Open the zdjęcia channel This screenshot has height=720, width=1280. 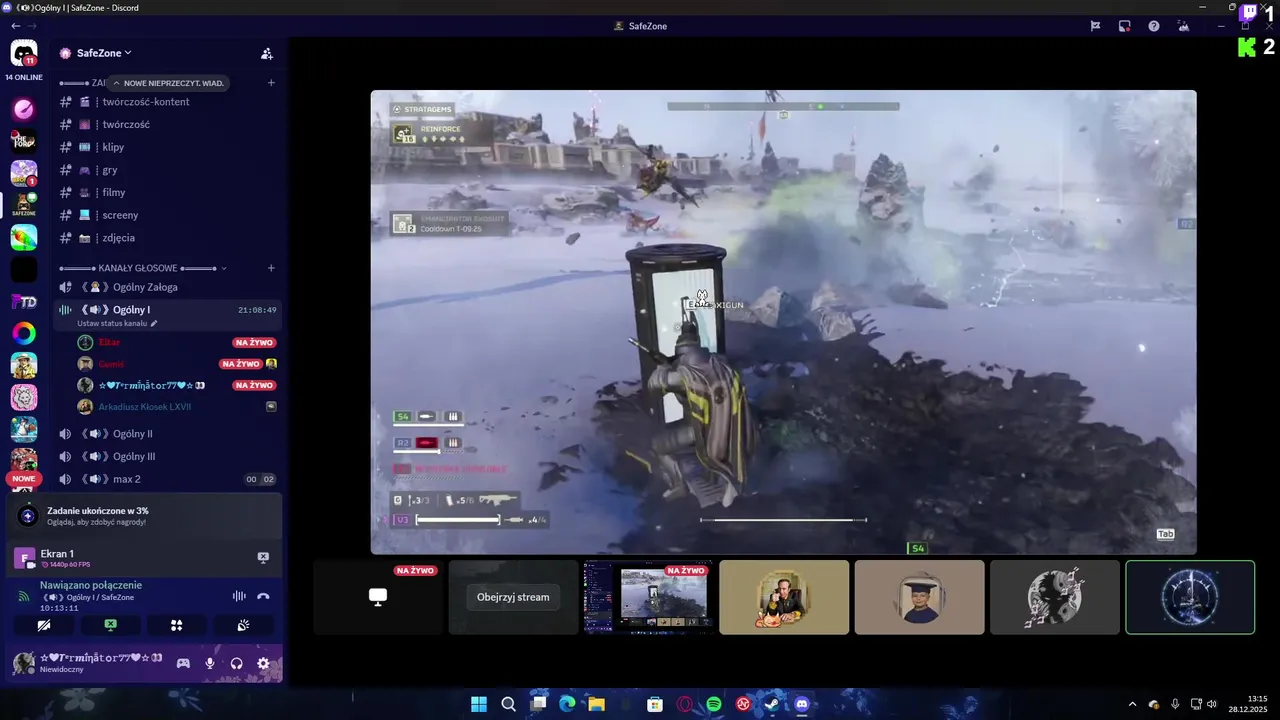pyautogui.click(x=168, y=238)
